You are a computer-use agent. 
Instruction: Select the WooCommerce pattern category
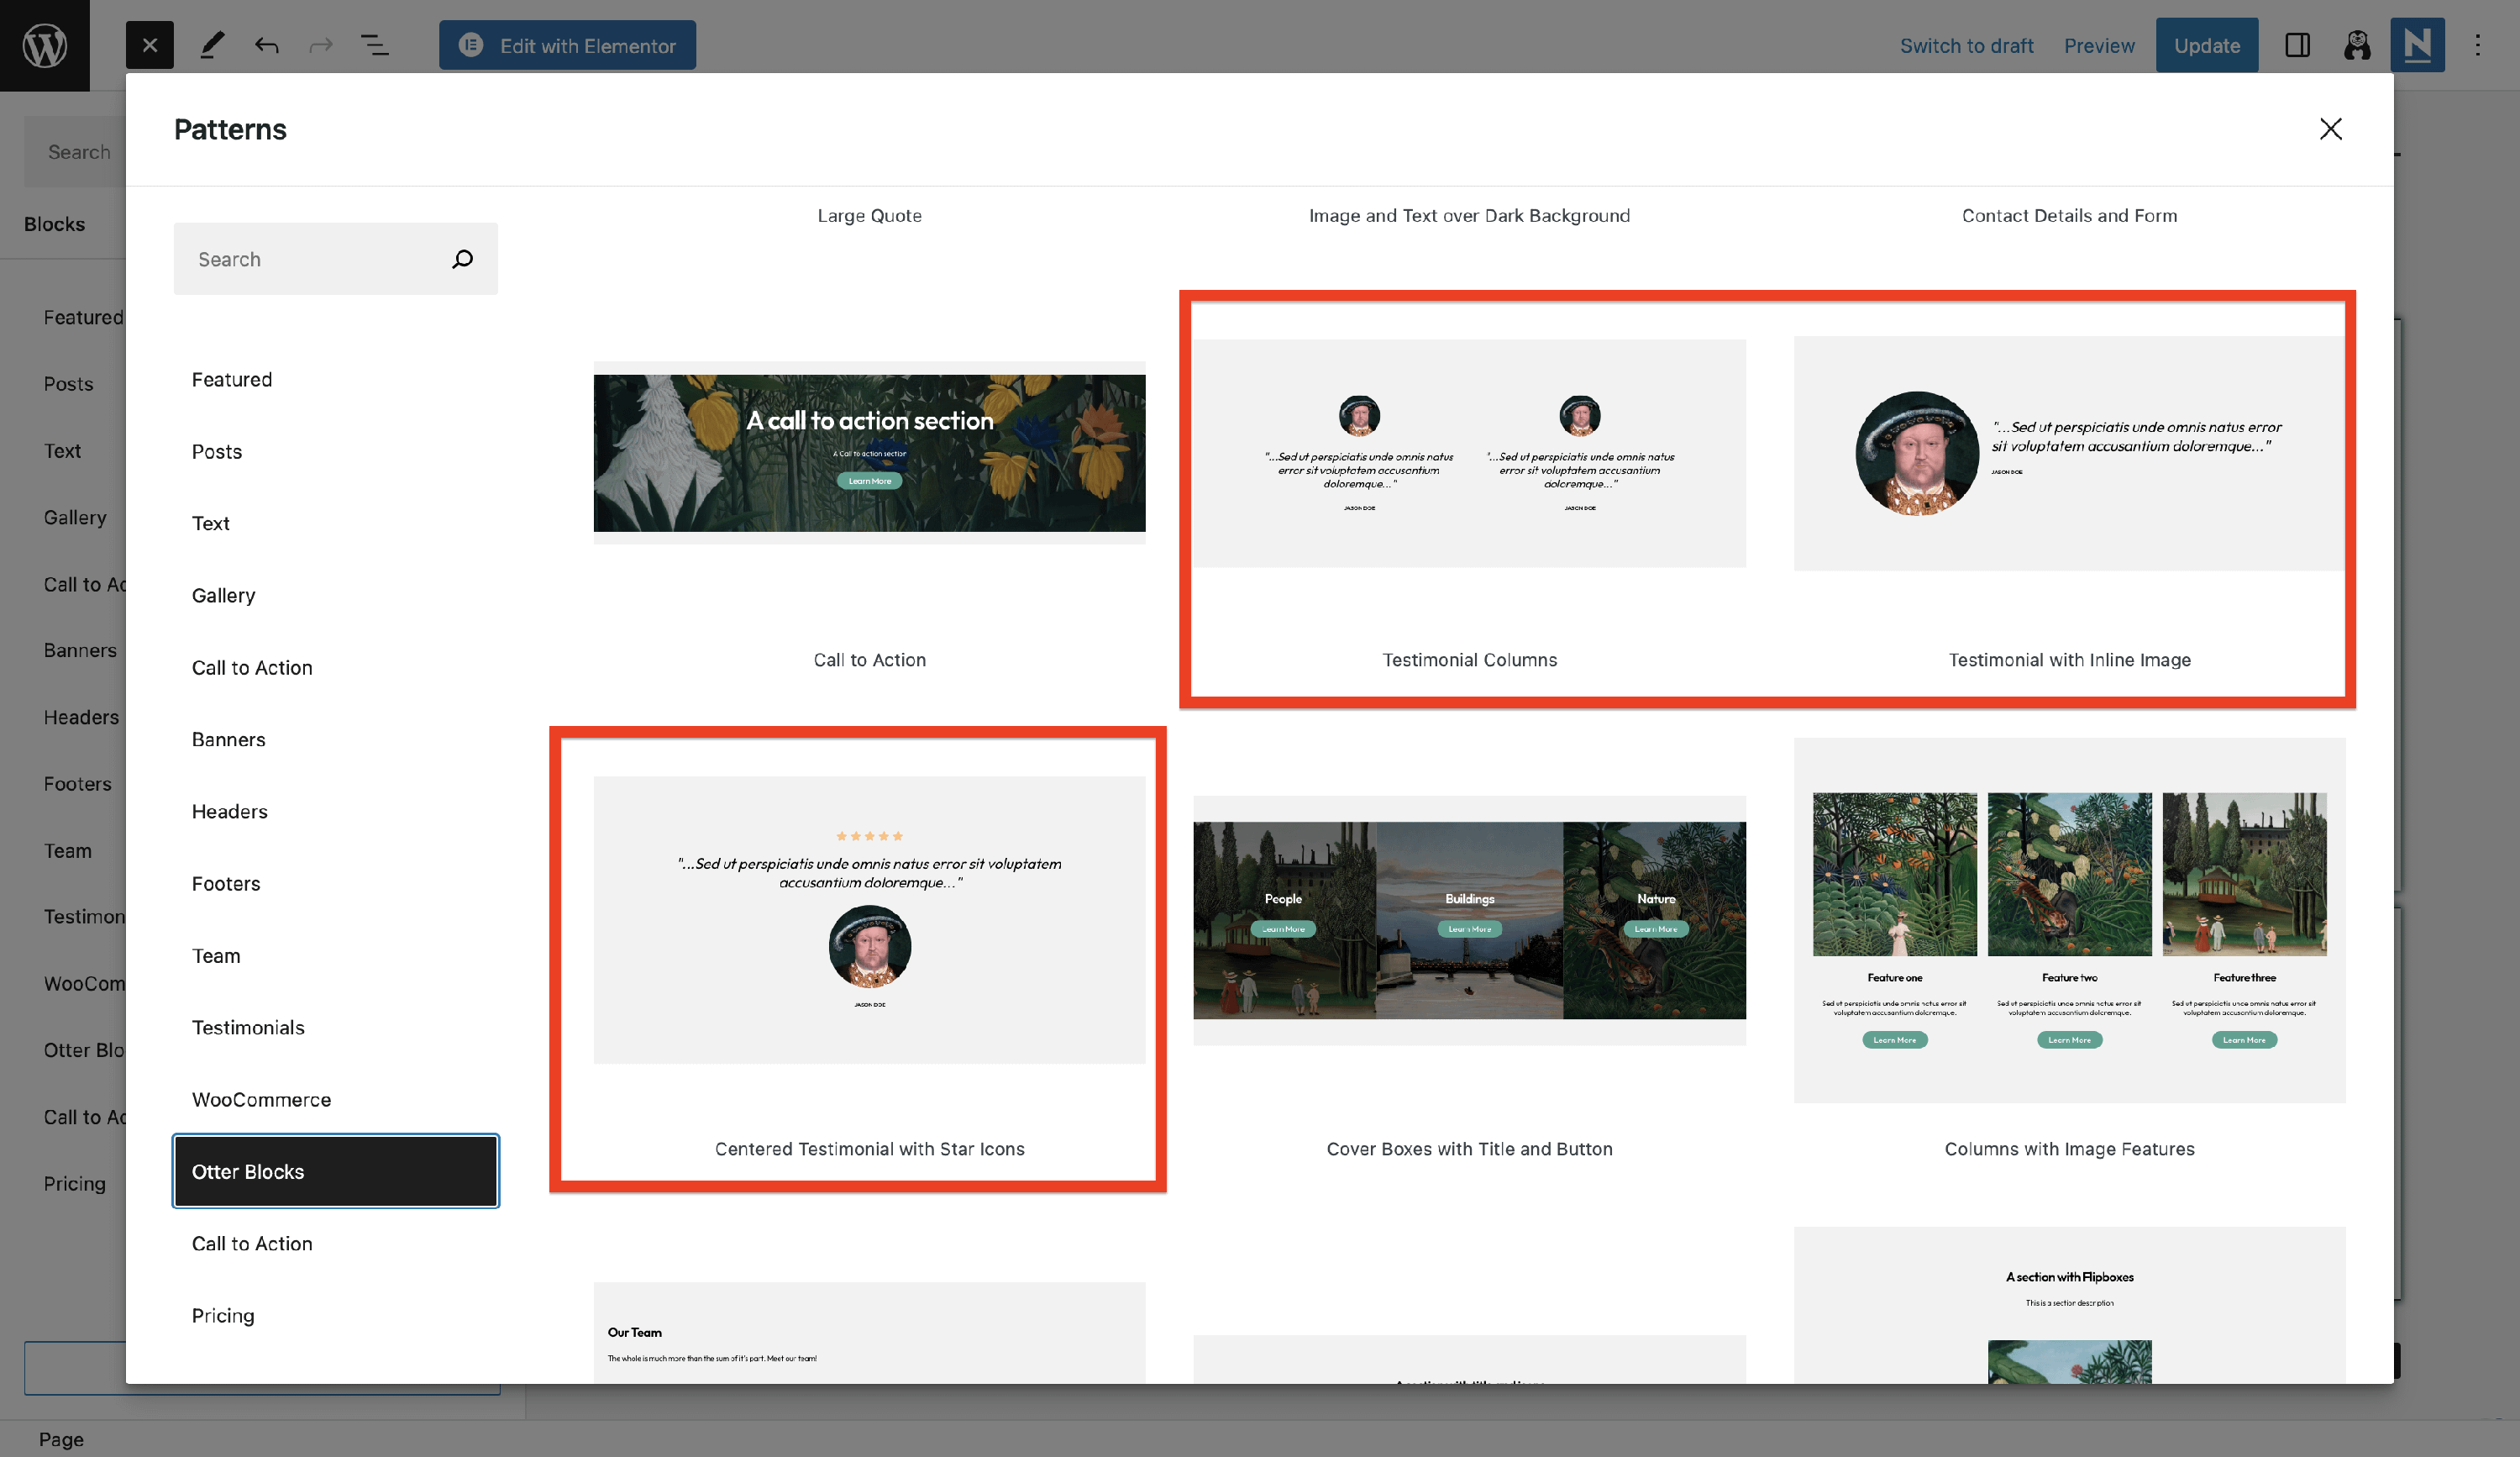click(x=261, y=1099)
